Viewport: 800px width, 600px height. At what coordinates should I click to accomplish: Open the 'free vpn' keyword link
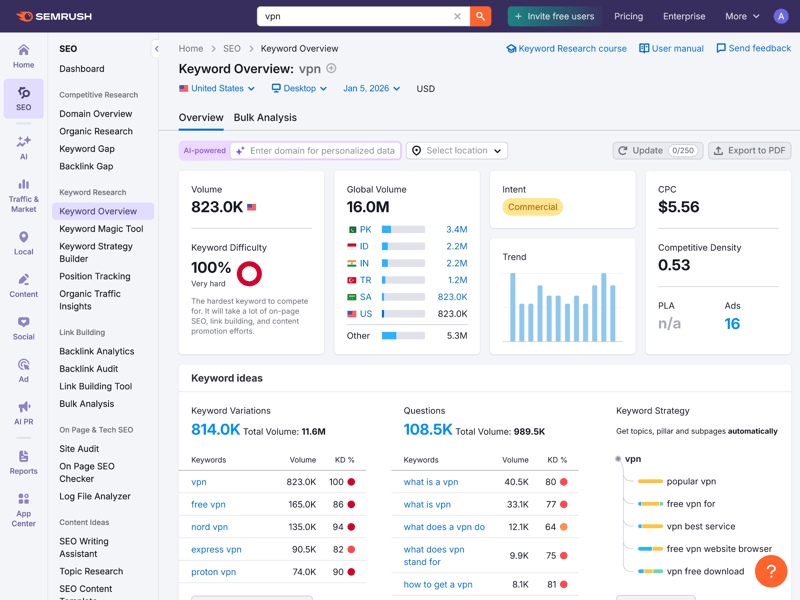point(208,505)
